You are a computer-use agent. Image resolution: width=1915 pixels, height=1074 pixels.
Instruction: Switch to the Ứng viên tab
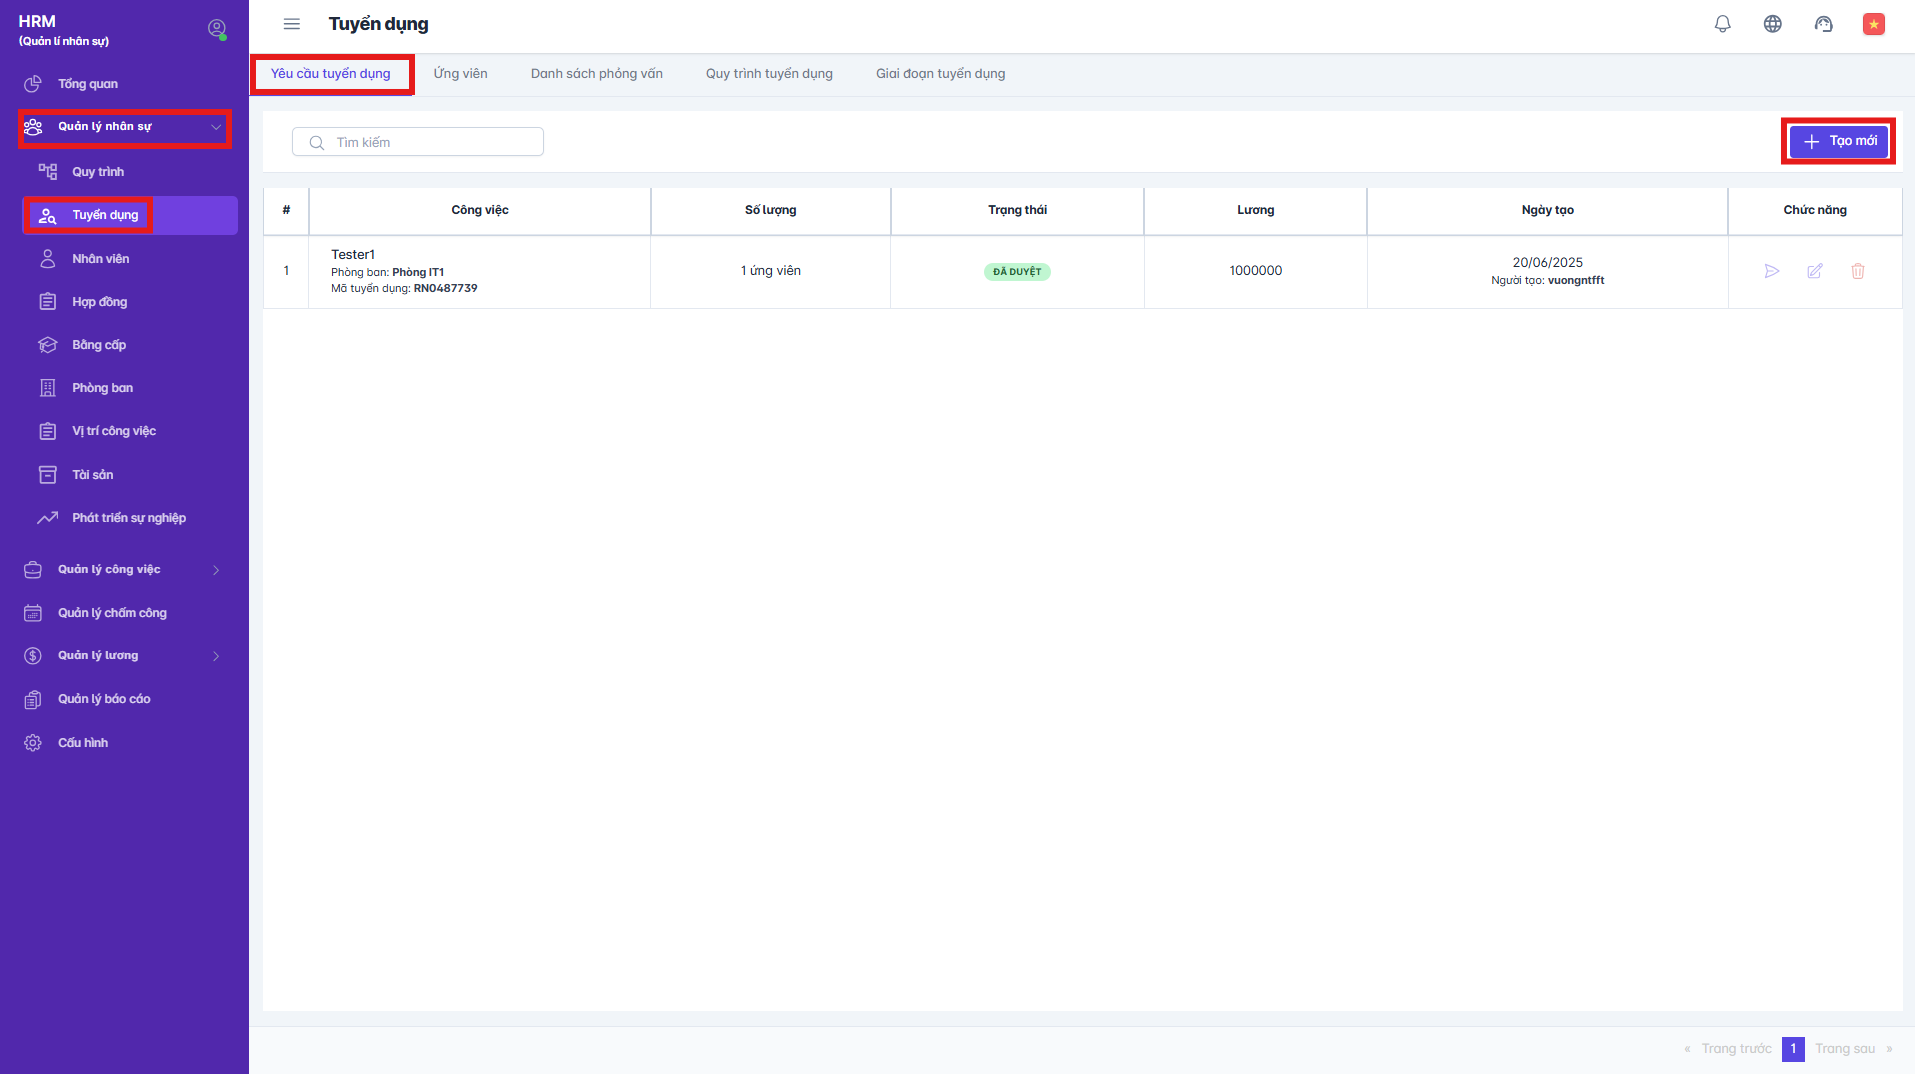click(460, 74)
